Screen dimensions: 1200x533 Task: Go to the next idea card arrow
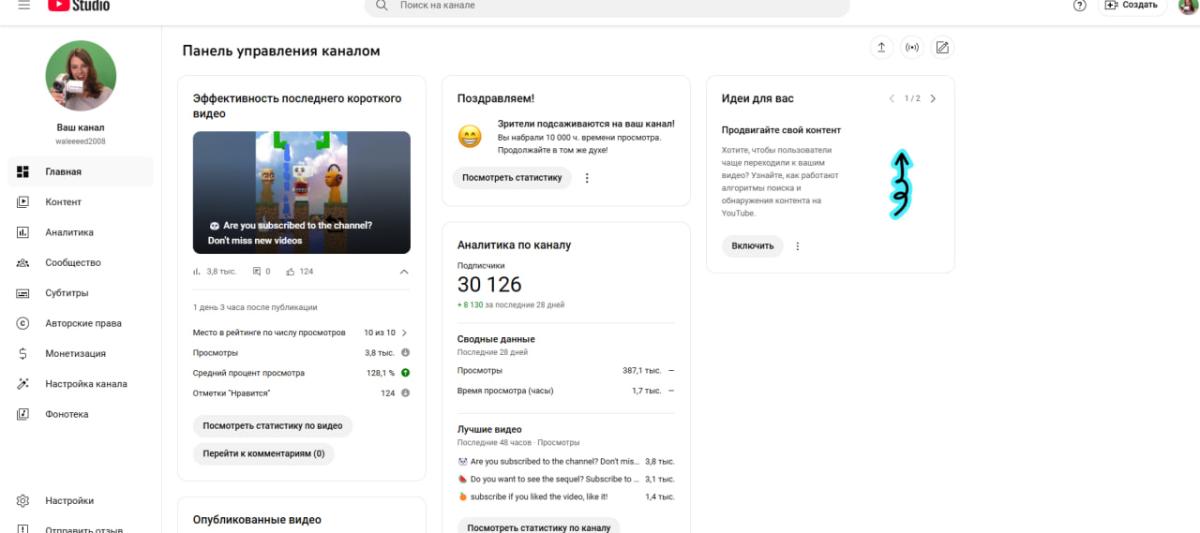pos(933,98)
